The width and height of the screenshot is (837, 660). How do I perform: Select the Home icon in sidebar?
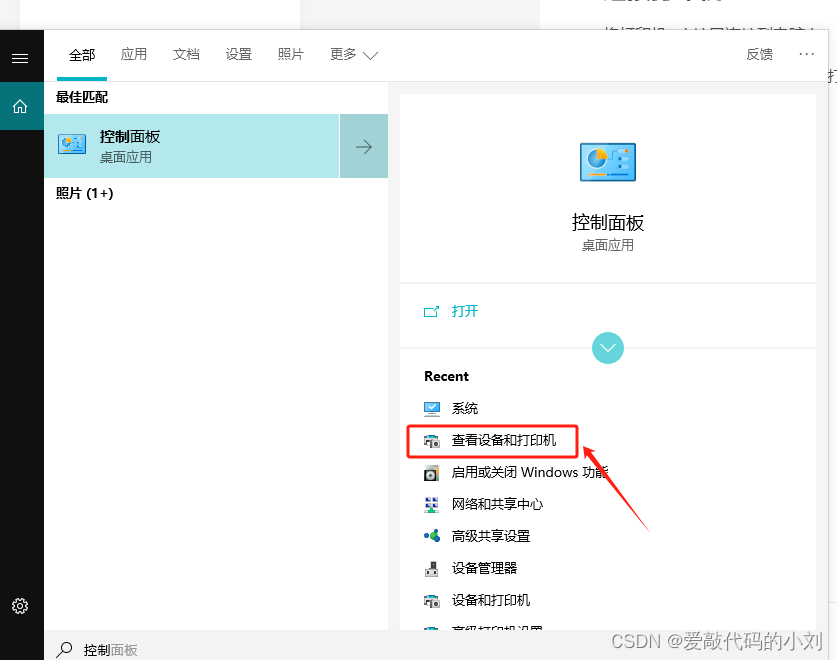coord(20,106)
